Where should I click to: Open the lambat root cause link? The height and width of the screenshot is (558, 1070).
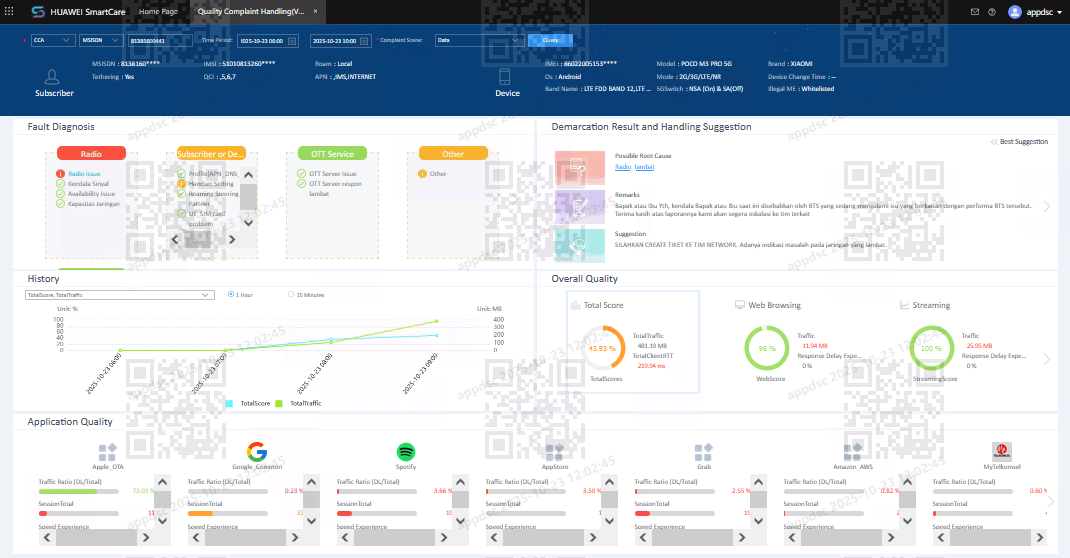[644, 167]
